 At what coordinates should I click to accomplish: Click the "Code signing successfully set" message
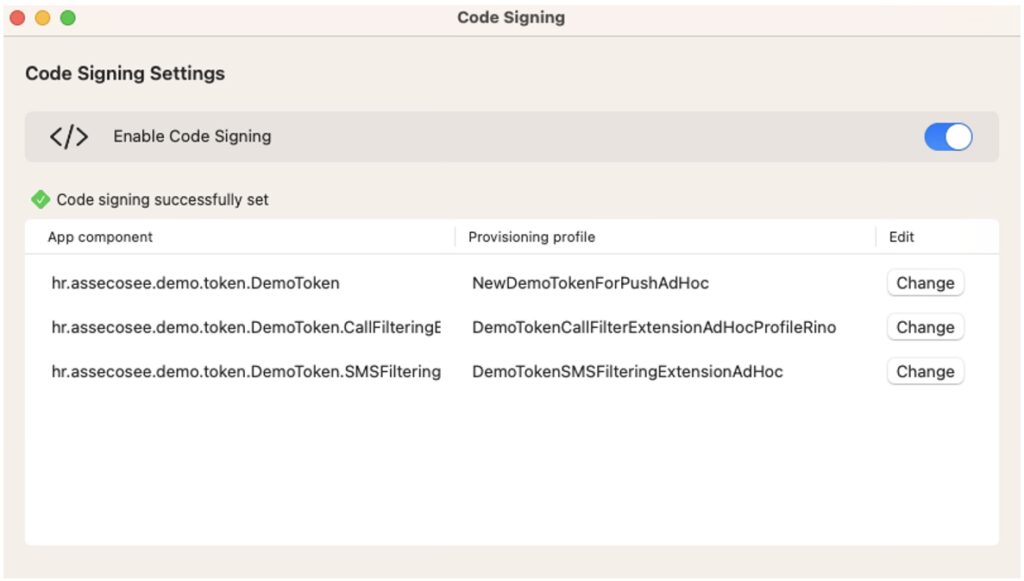[x=162, y=200]
